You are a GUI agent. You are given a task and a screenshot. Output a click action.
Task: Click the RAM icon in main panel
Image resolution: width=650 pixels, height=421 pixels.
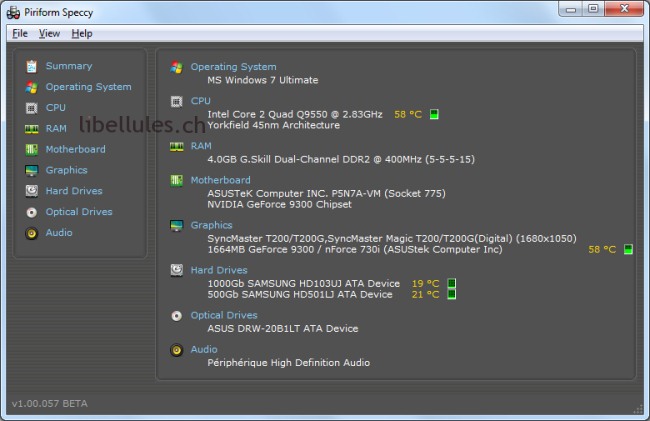[x=177, y=147]
